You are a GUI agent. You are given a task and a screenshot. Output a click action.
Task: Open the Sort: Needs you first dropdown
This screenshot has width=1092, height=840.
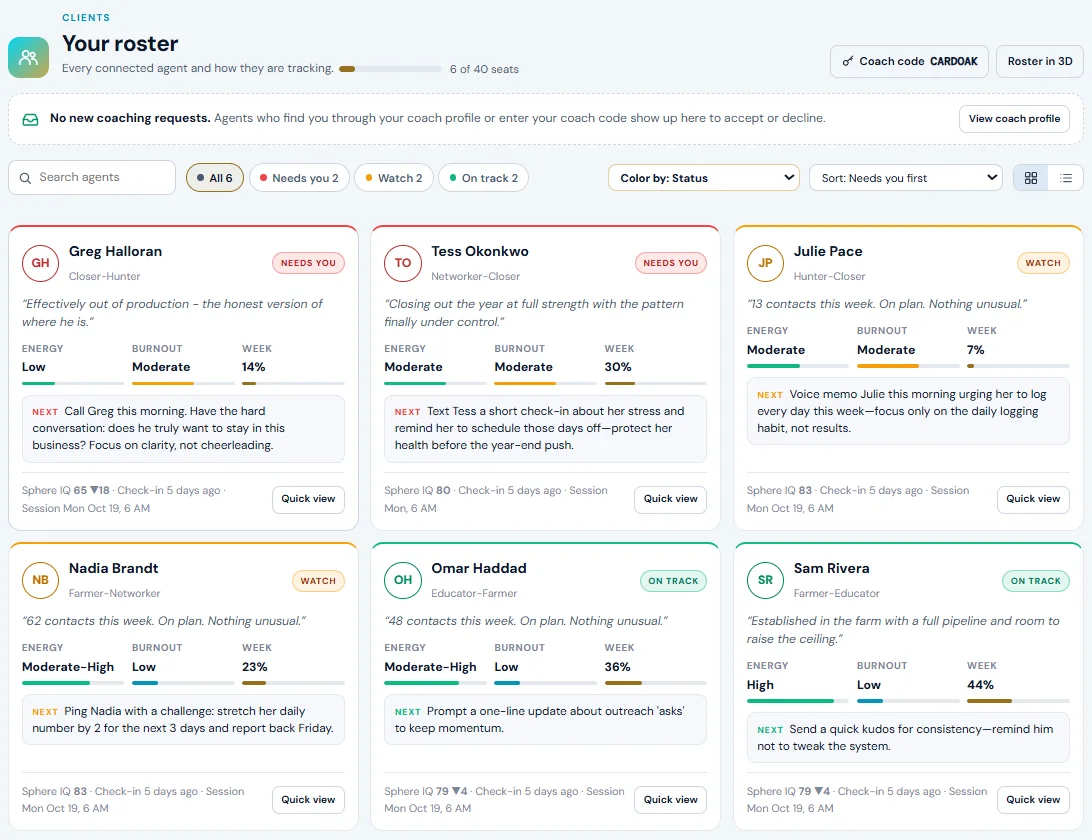(x=905, y=178)
